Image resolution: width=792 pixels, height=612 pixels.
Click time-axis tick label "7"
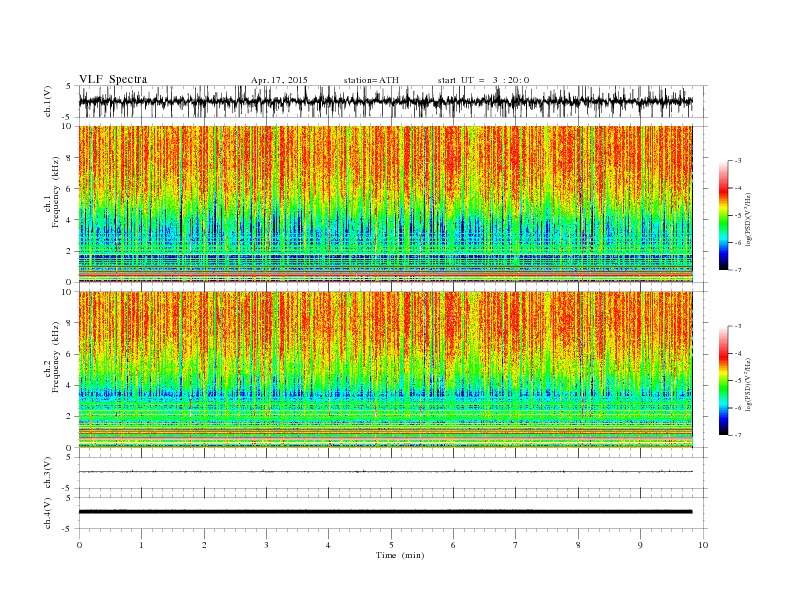516,545
